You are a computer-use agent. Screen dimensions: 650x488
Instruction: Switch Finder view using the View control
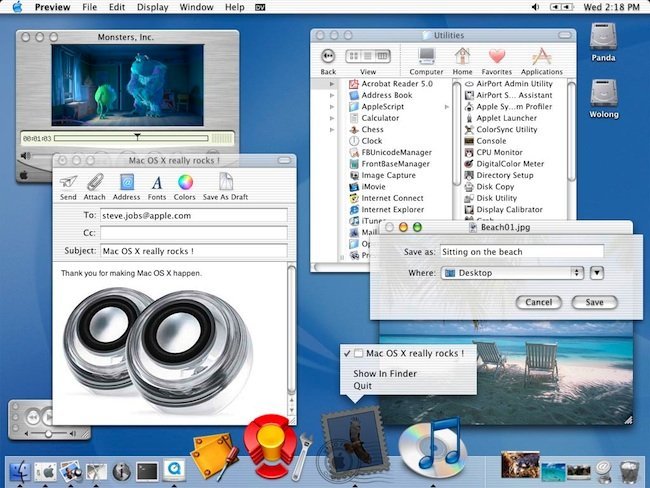coord(367,57)
